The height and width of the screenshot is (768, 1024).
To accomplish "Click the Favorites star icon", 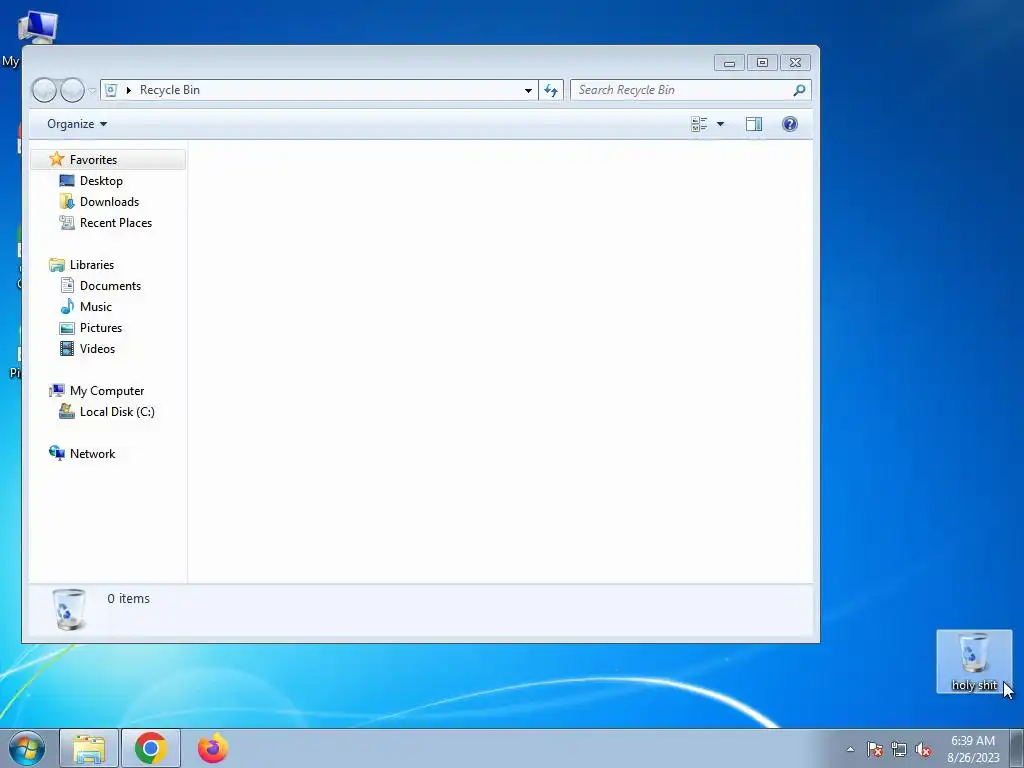I will (57, 159).
